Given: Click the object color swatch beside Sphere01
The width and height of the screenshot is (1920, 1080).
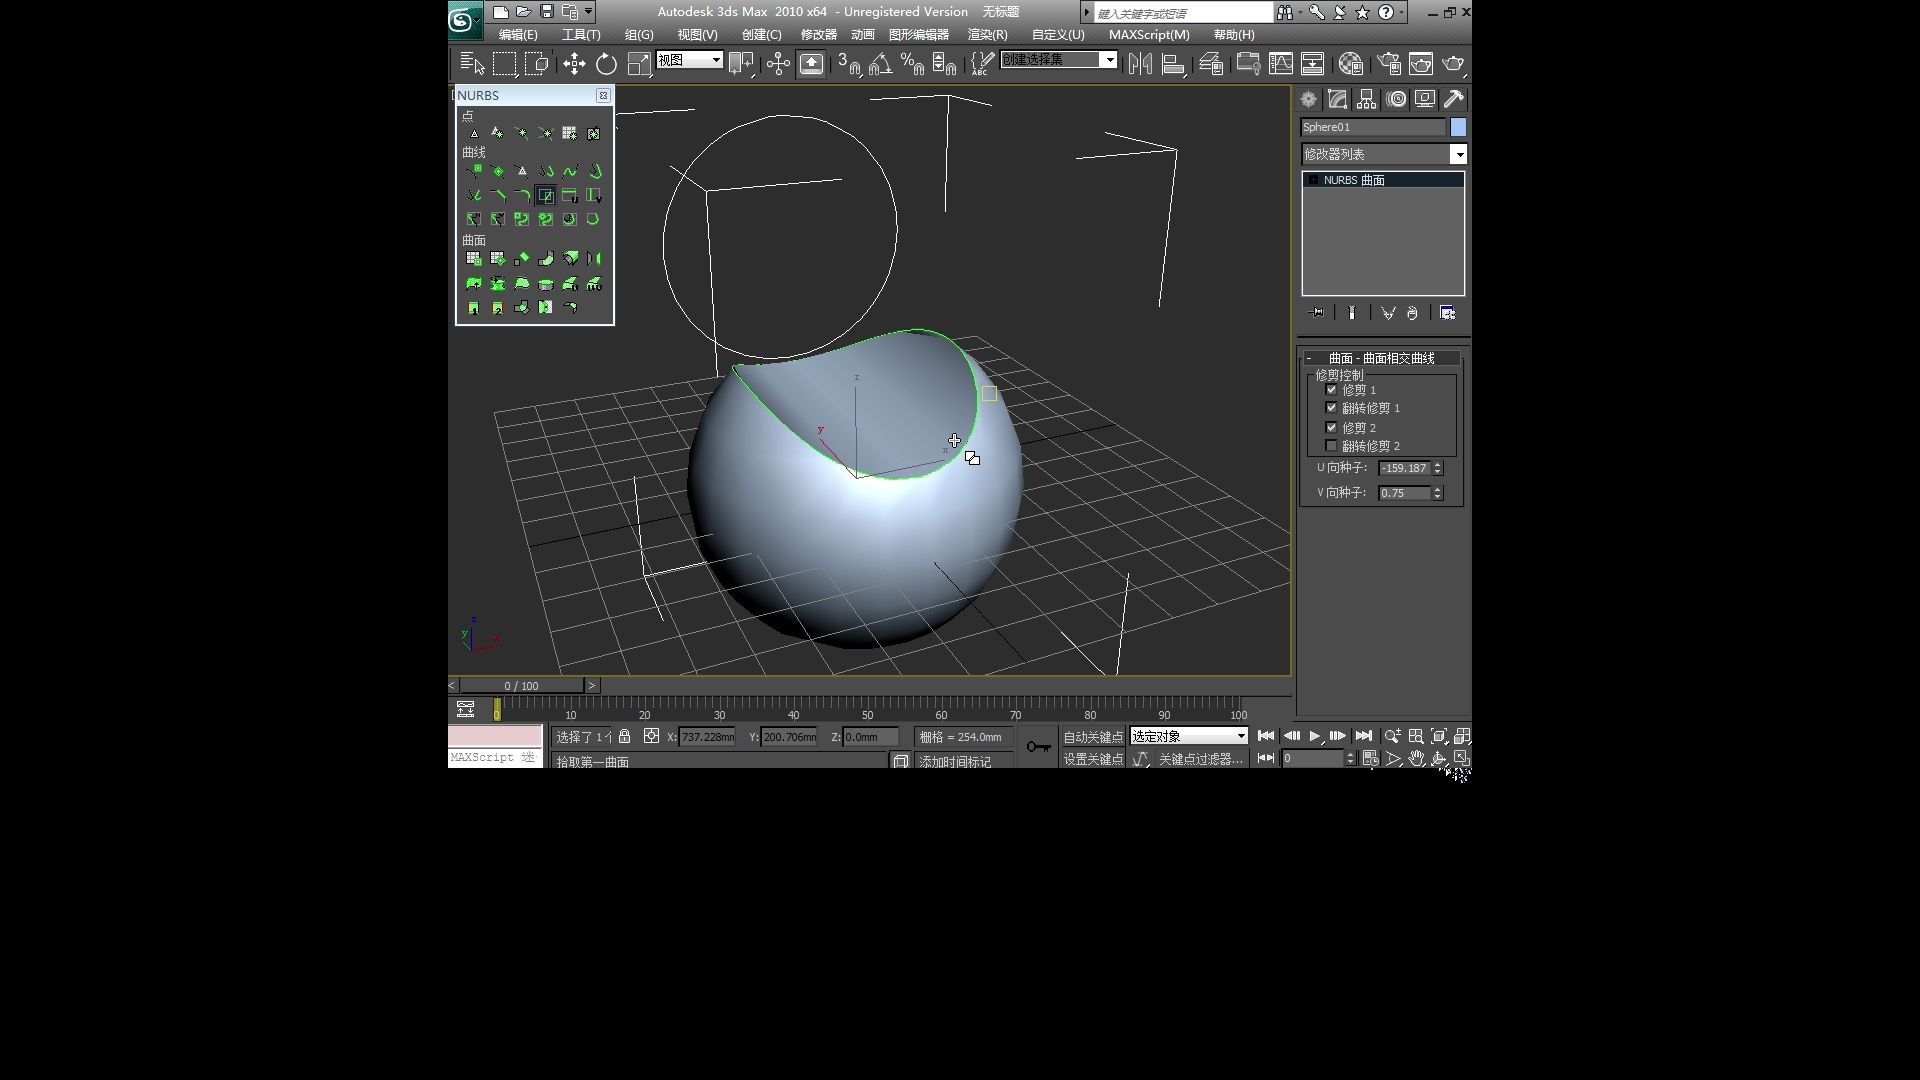Looking at the screenshot, I should (1458, 127).
